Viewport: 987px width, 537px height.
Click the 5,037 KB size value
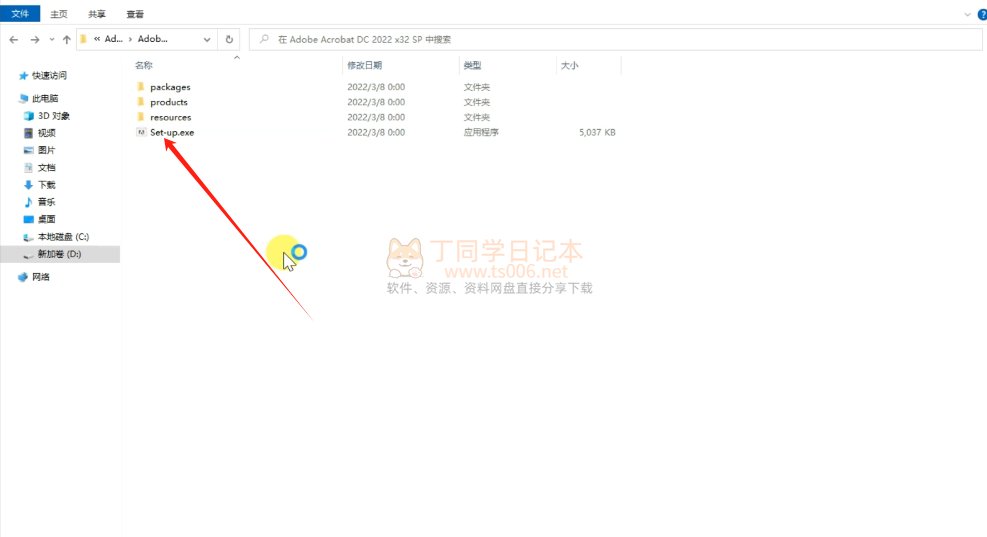pos(597,132)
